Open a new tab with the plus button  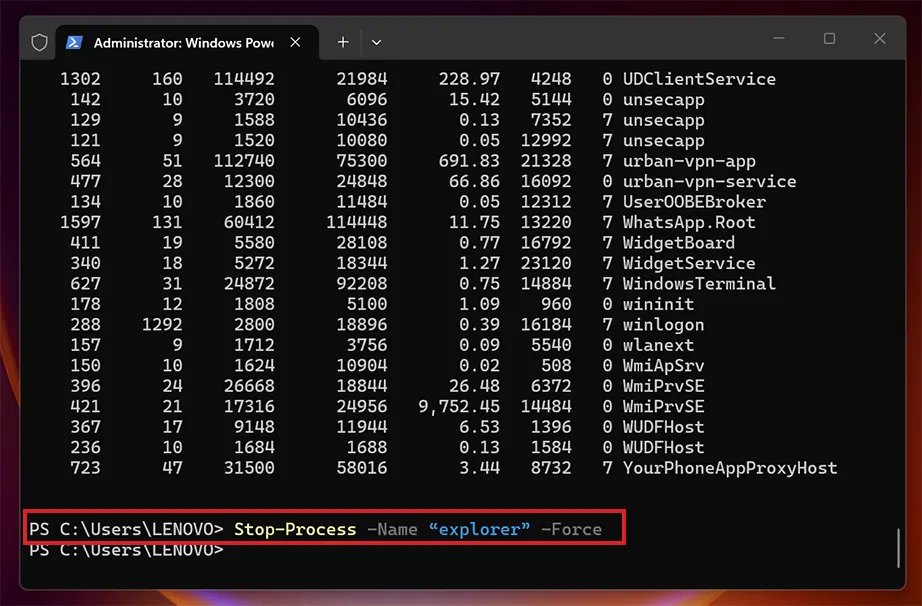(343, 42)
